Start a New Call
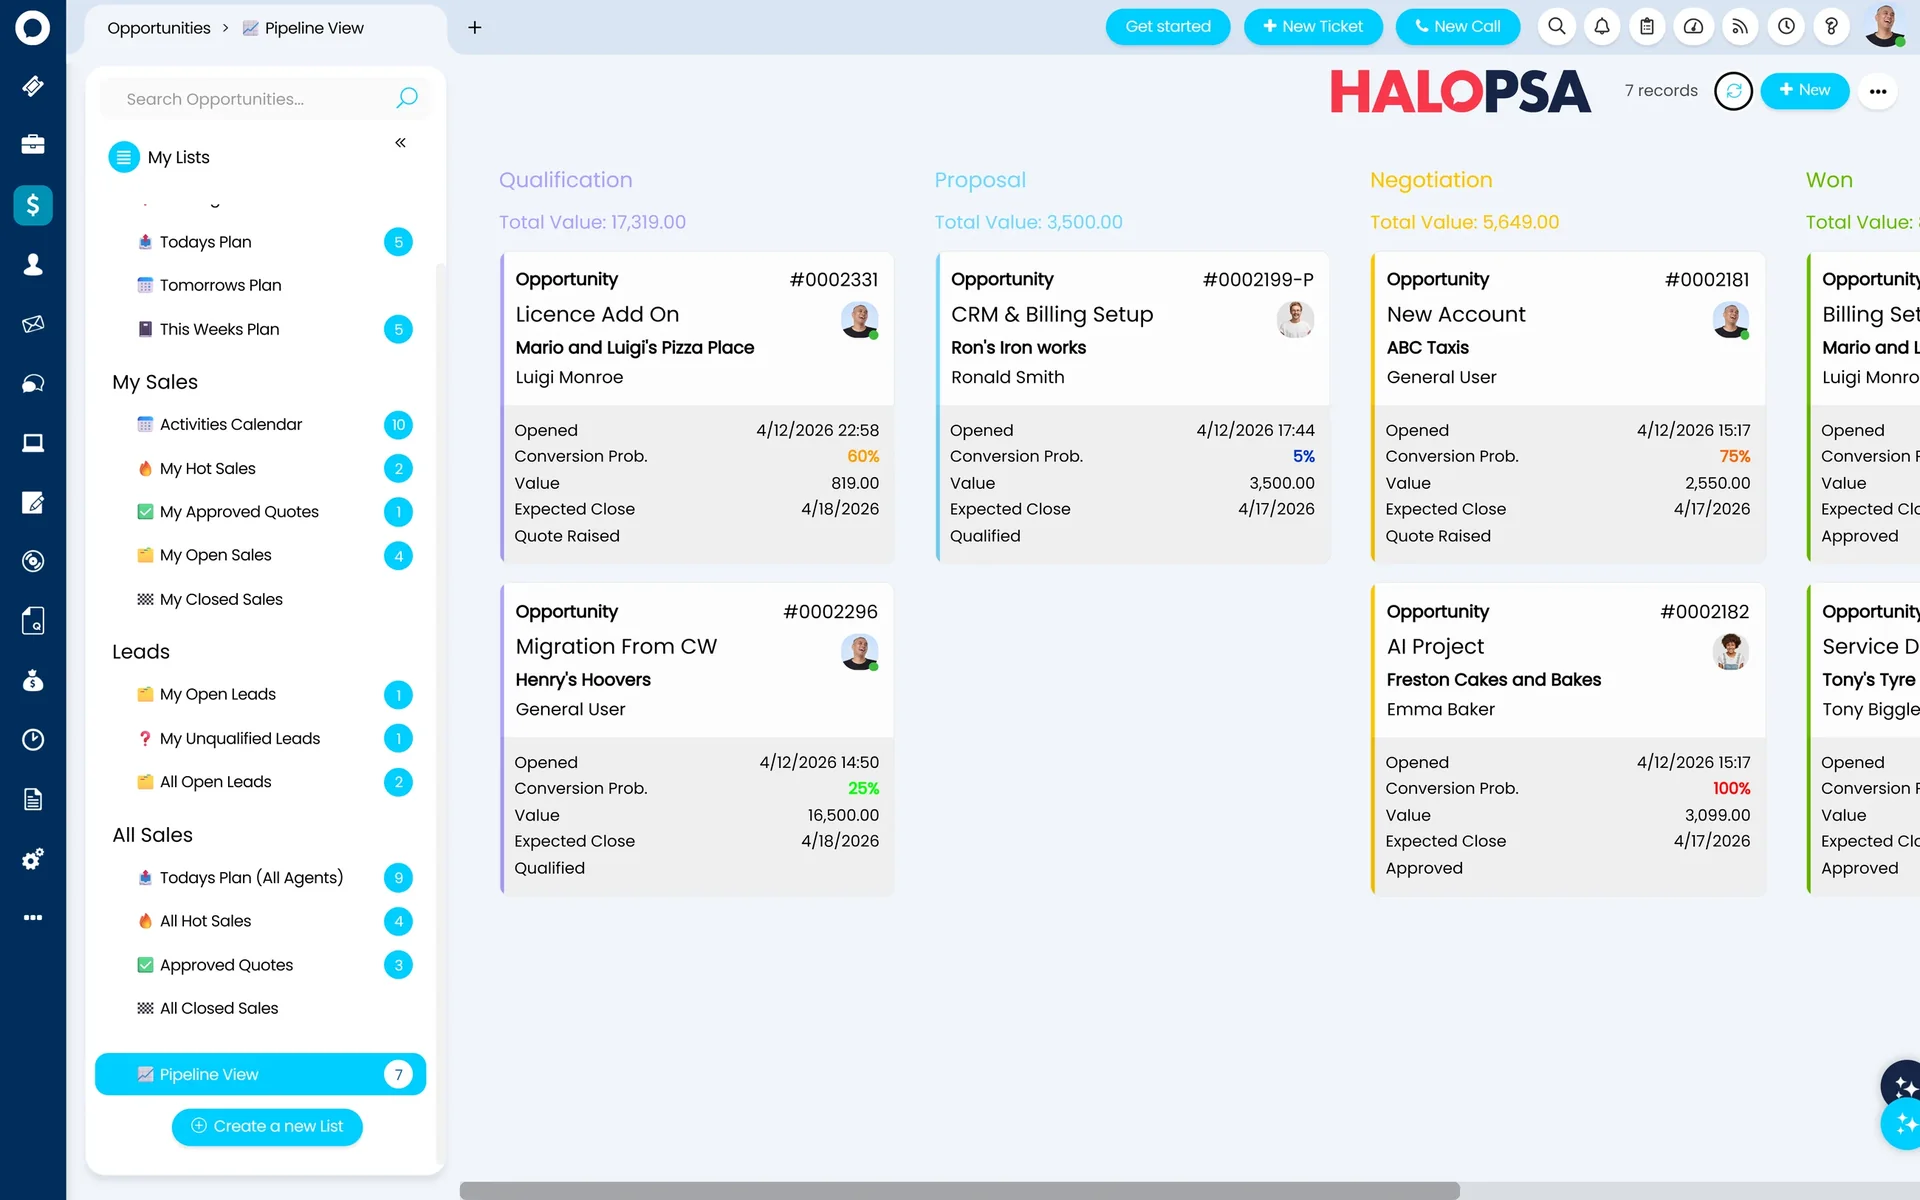This screenshot has width=1920, height=1200. click(1457, 27)
